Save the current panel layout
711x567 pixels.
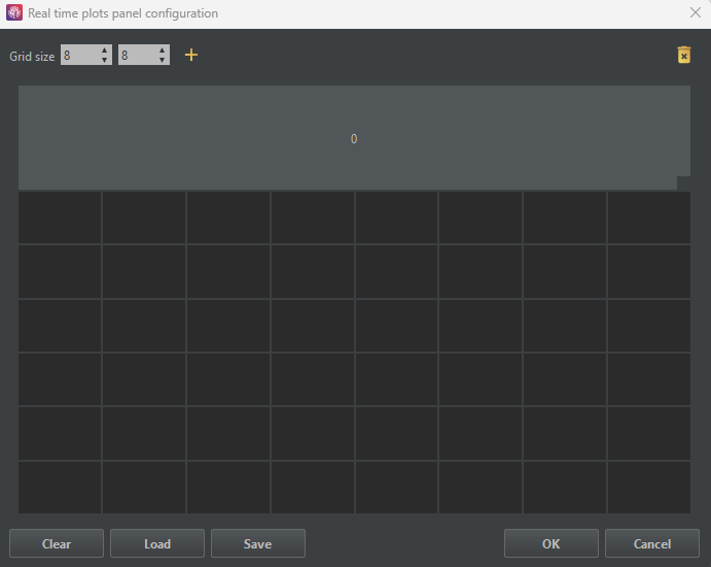point(257,544)
